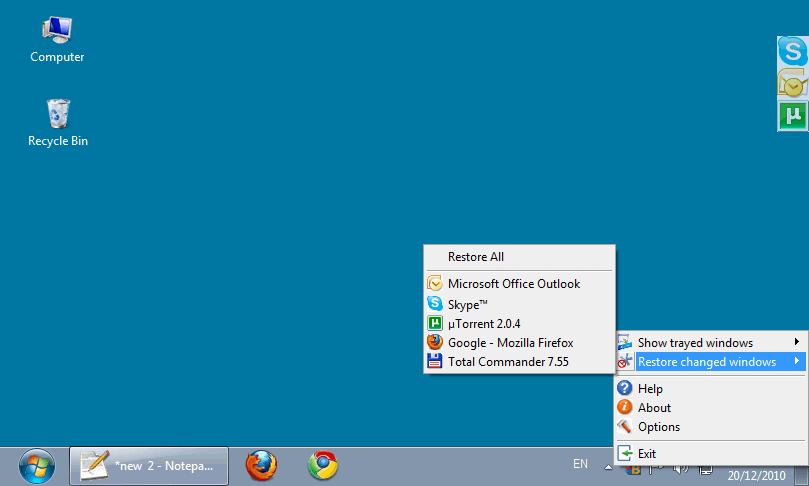The image size is (809, 486).
Task: Restore Microsoft Office Outlook window
Action: 513,284
